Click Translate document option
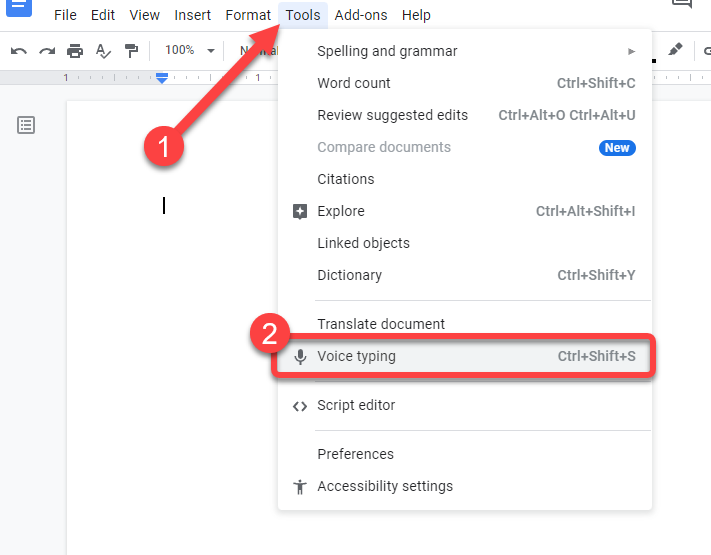 (381, 324)
